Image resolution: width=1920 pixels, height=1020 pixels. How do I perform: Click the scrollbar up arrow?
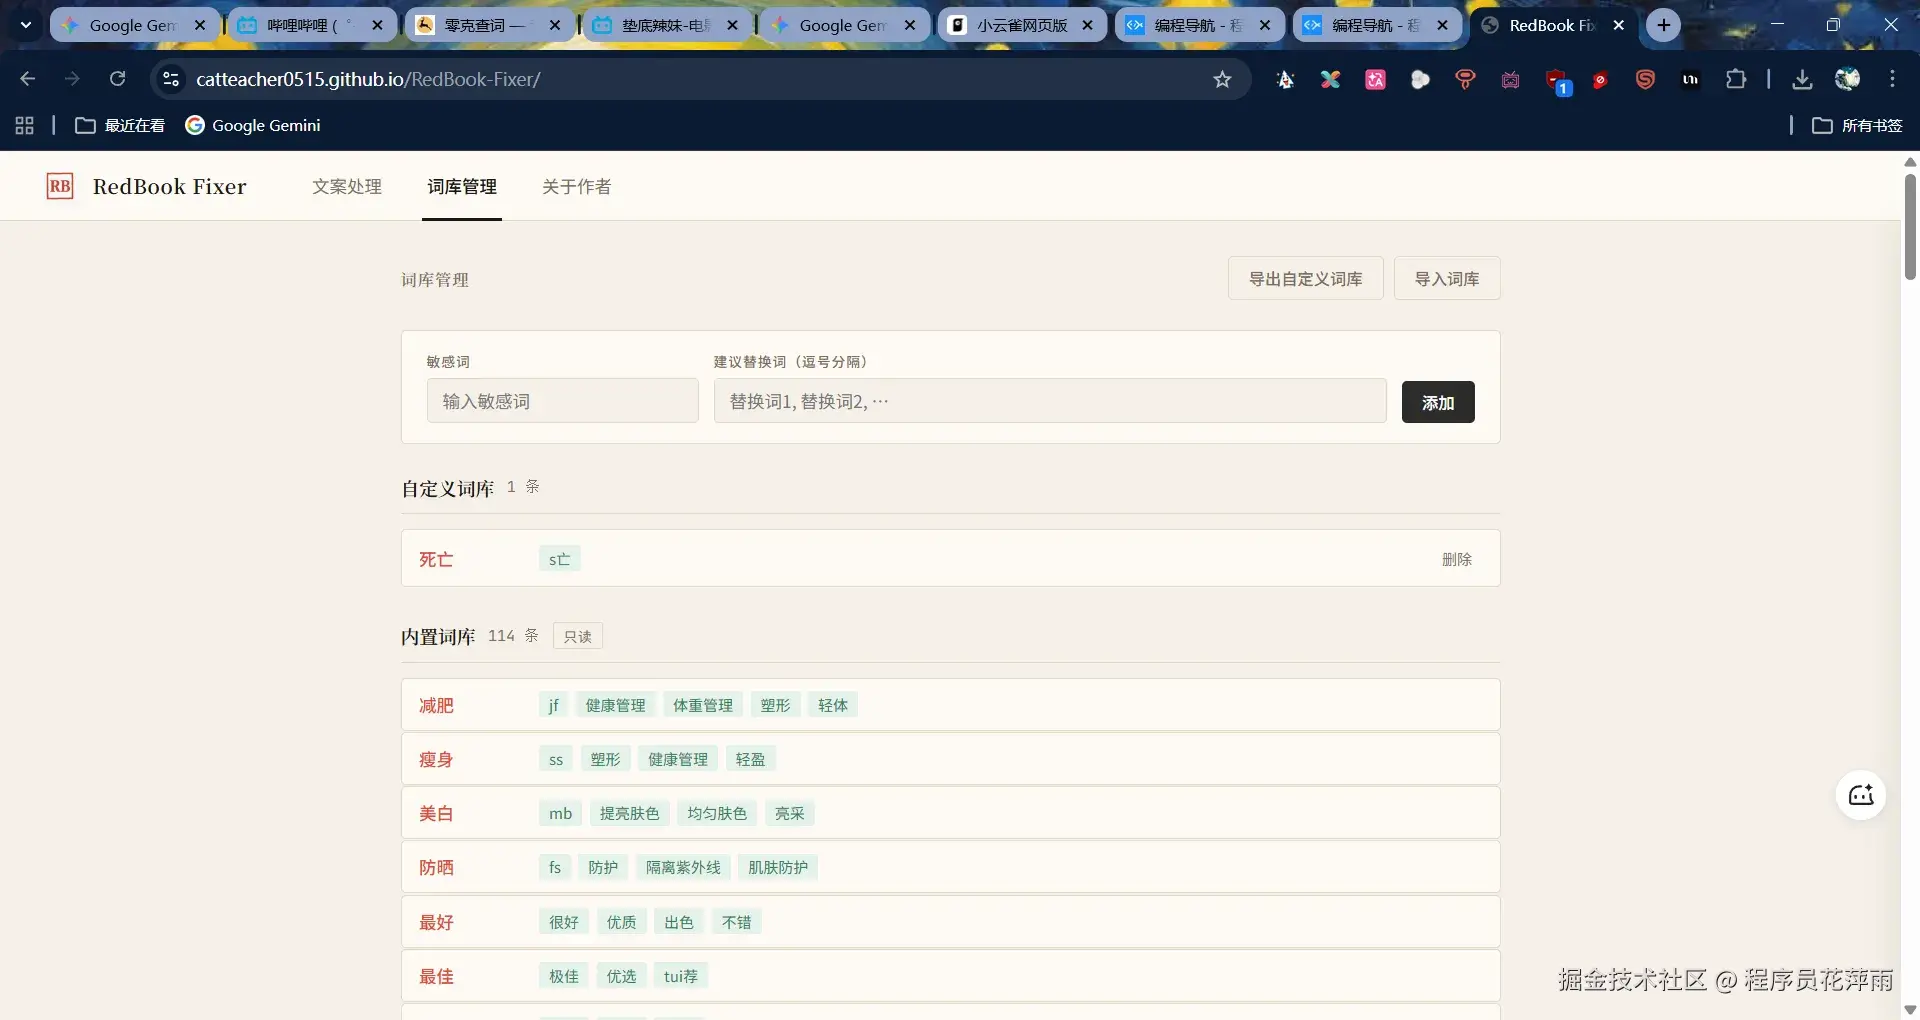click(1910, 162)
